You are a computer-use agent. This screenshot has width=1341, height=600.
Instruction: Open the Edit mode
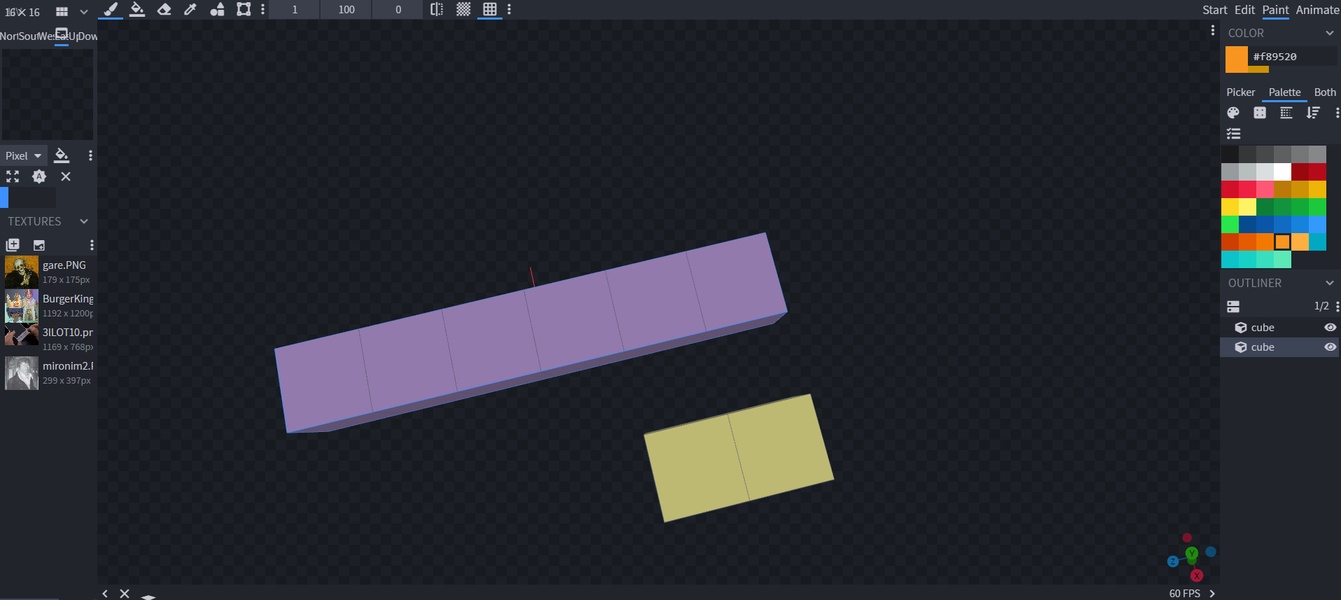pos(1244,10)
